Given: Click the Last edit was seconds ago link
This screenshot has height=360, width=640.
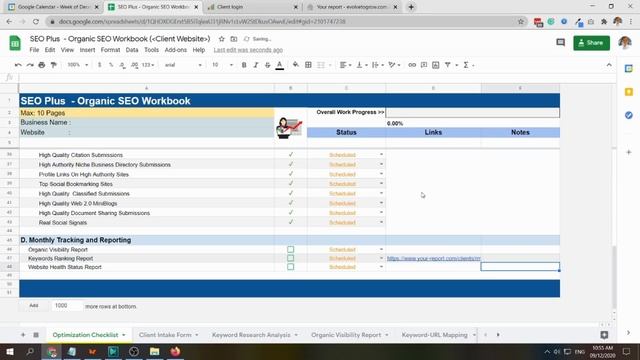Looking at the screenshot, I should (248, 50).
